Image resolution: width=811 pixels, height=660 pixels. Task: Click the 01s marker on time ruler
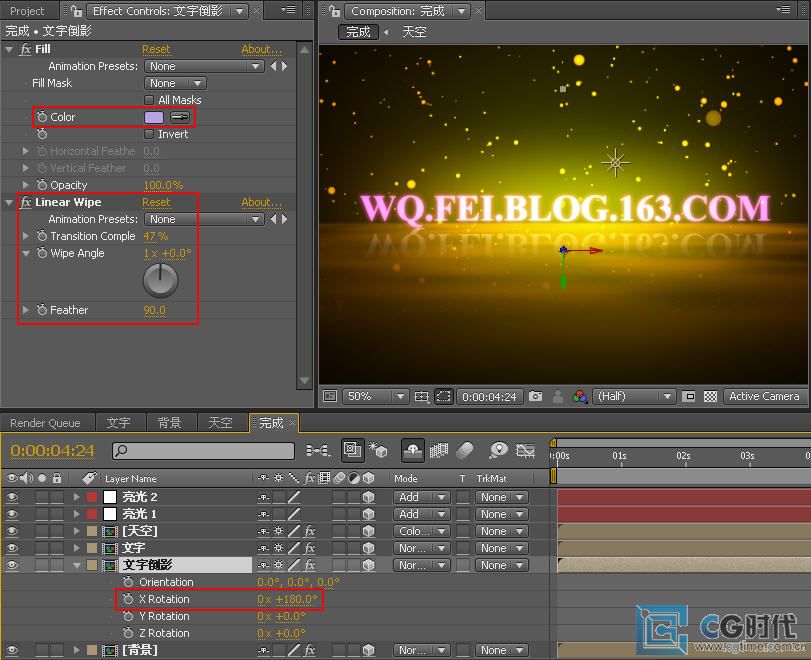point(620,456)
